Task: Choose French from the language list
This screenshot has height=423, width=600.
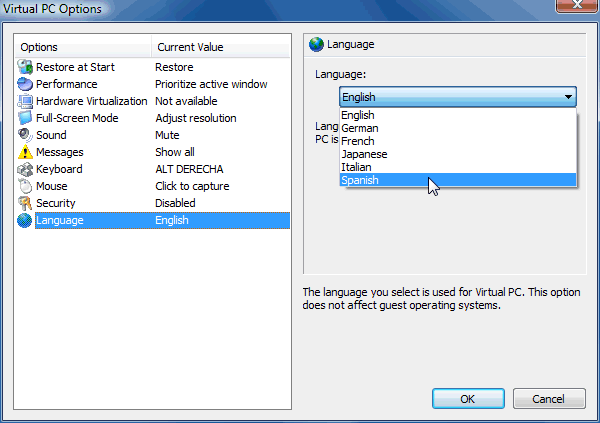Action: (x=458, y=141)
